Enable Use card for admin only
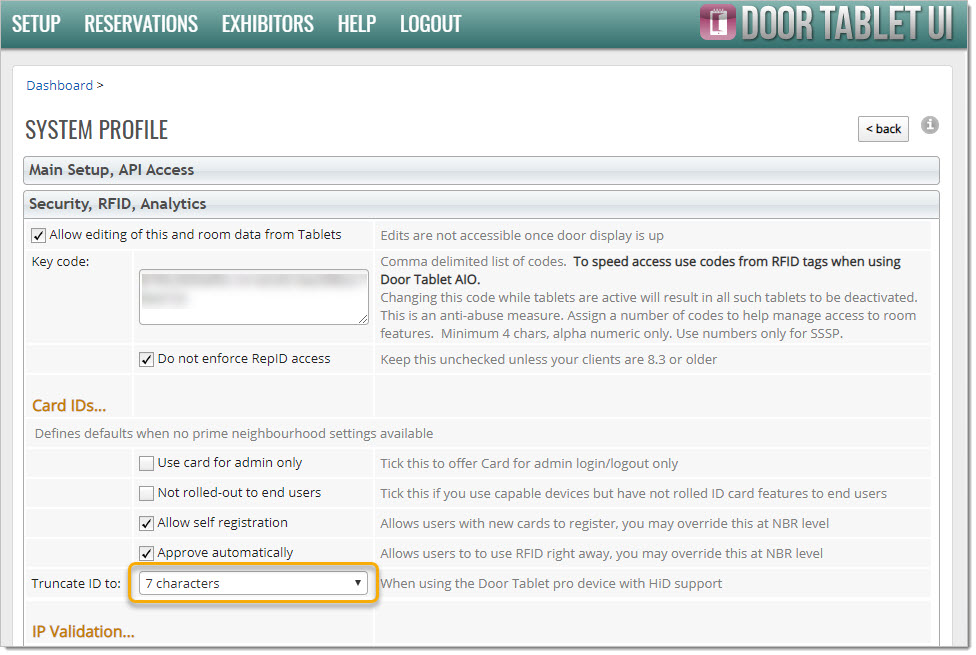Screen dimensions: 976x655 coord(147,464)
